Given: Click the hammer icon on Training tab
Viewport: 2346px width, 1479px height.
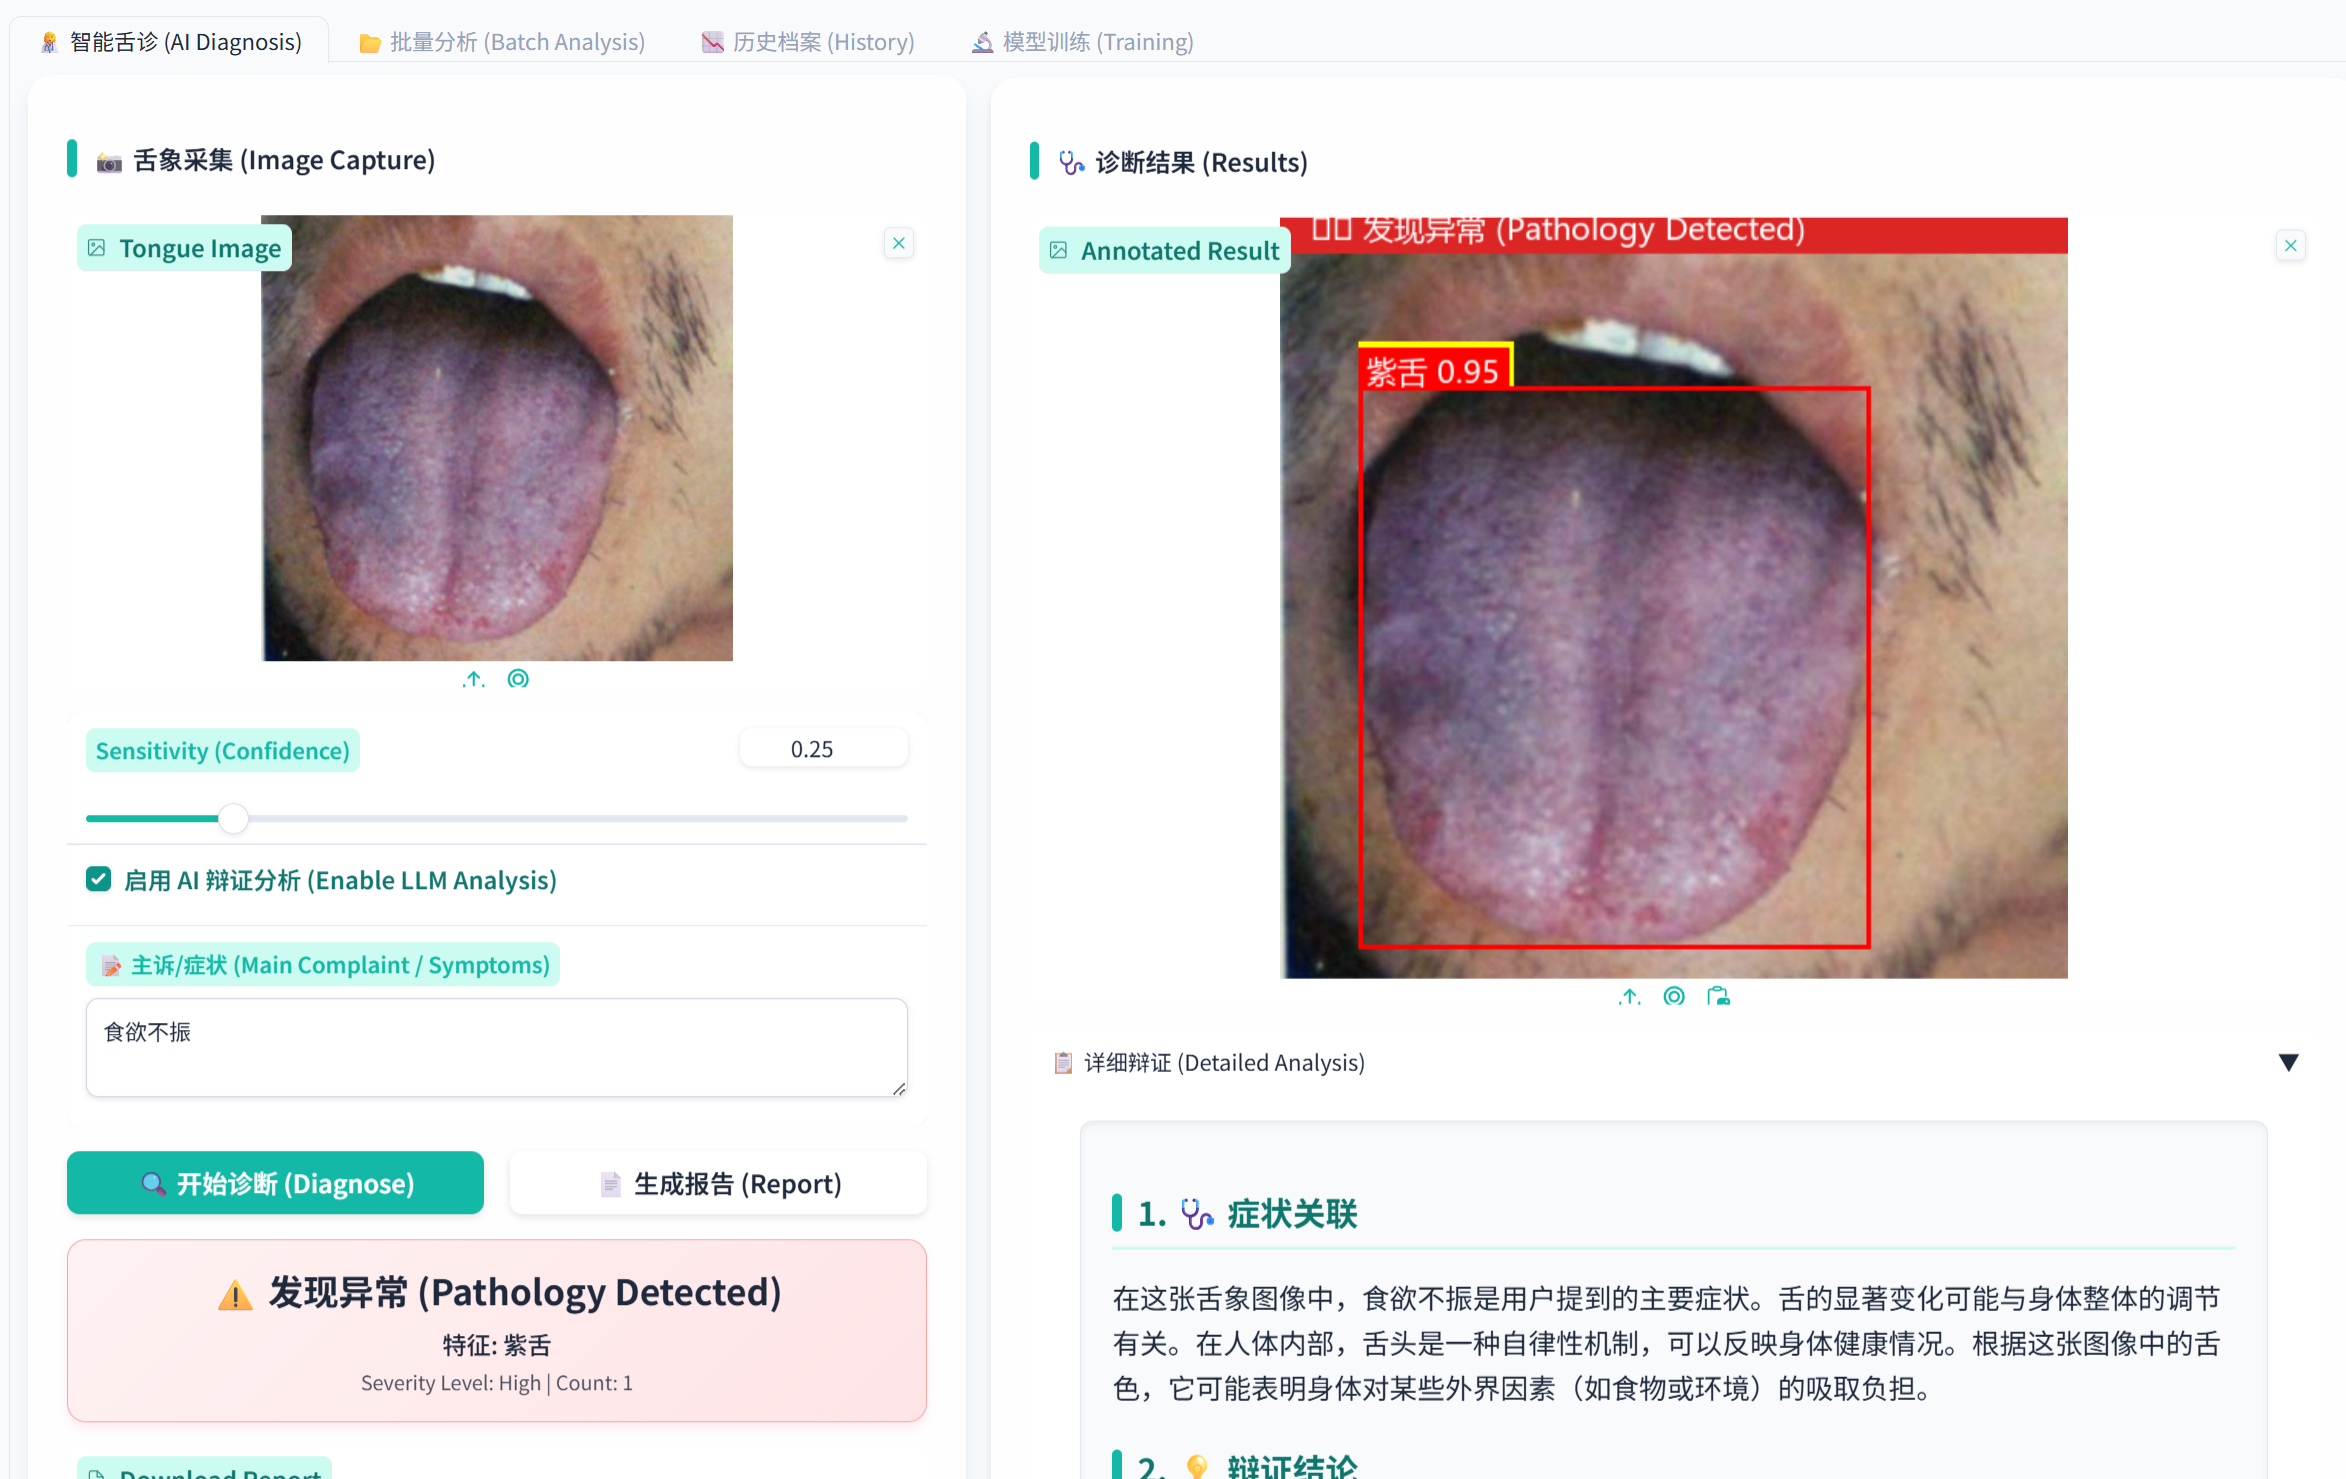Looking at the screenshot, I should click(980, 41).
